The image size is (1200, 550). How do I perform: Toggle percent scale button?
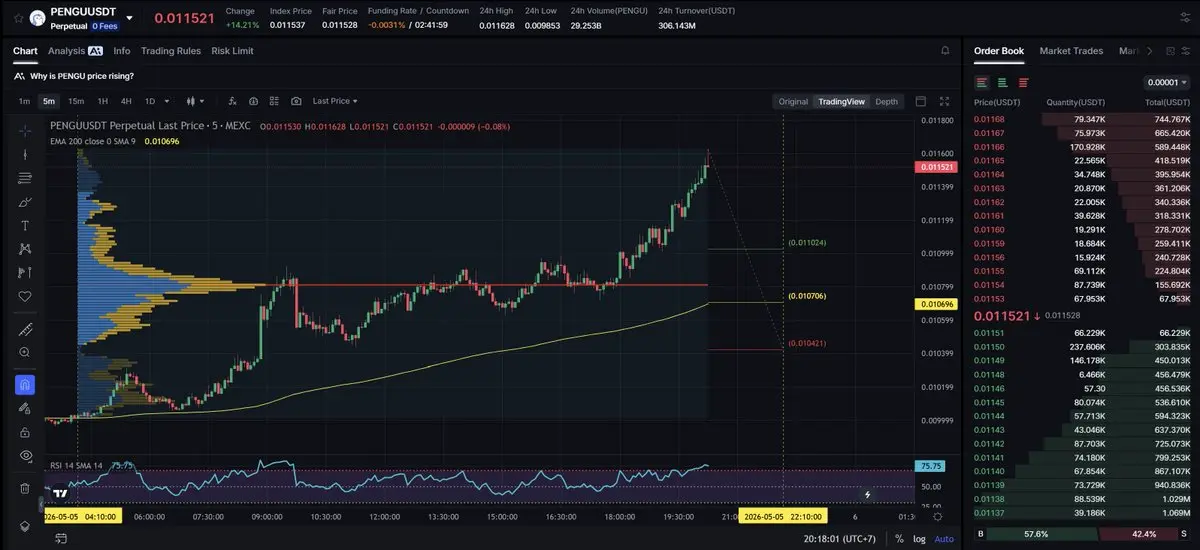click(899, 539)
